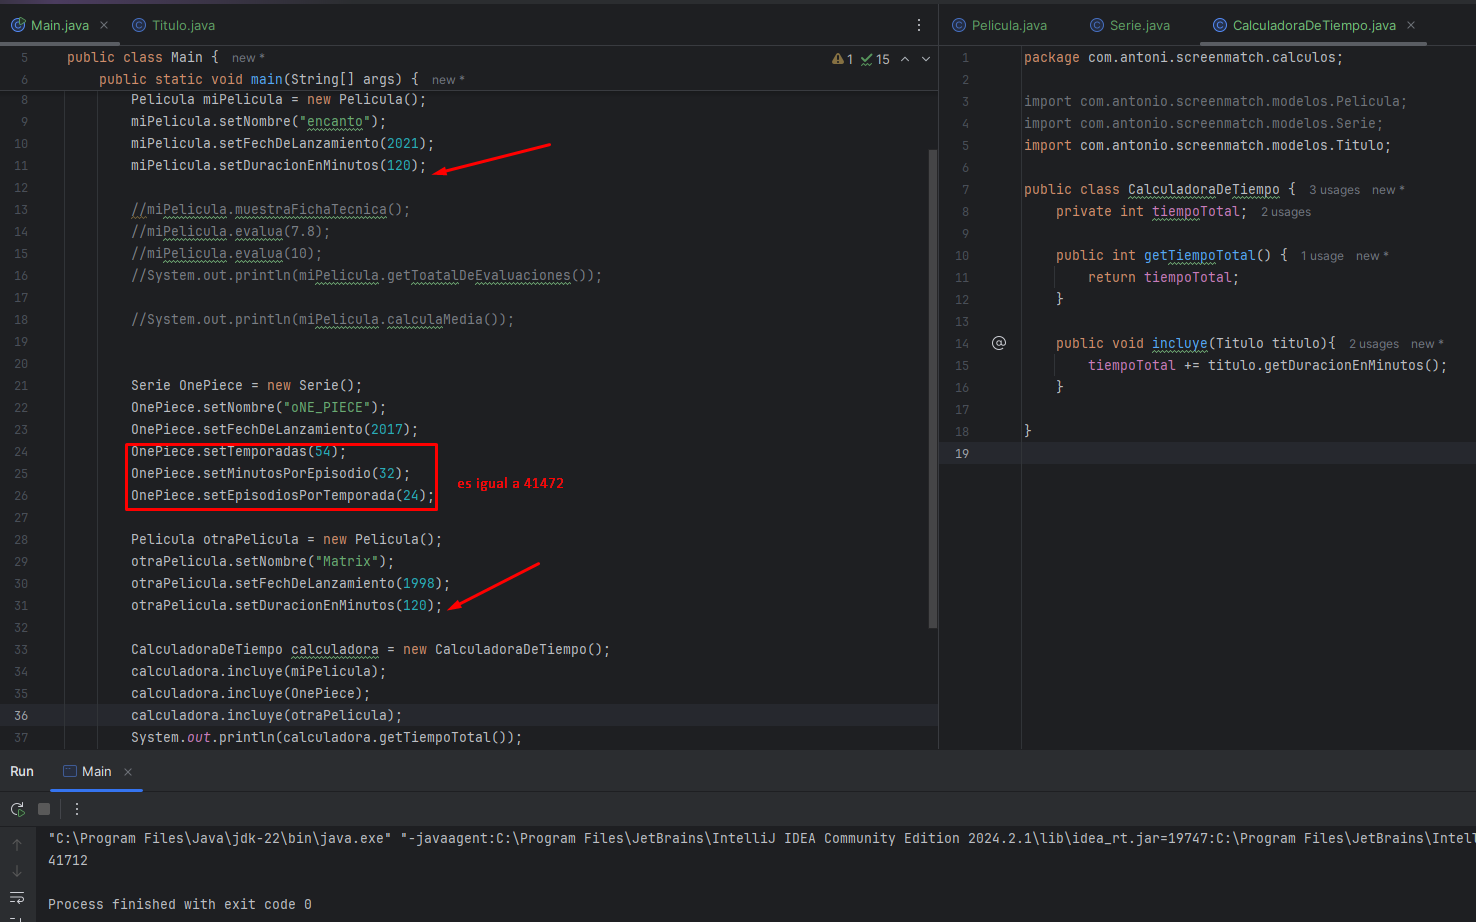Viewport: 1476px width, 922px height.
Task: Close the Main.java editor tab
Action: point(104,25)
